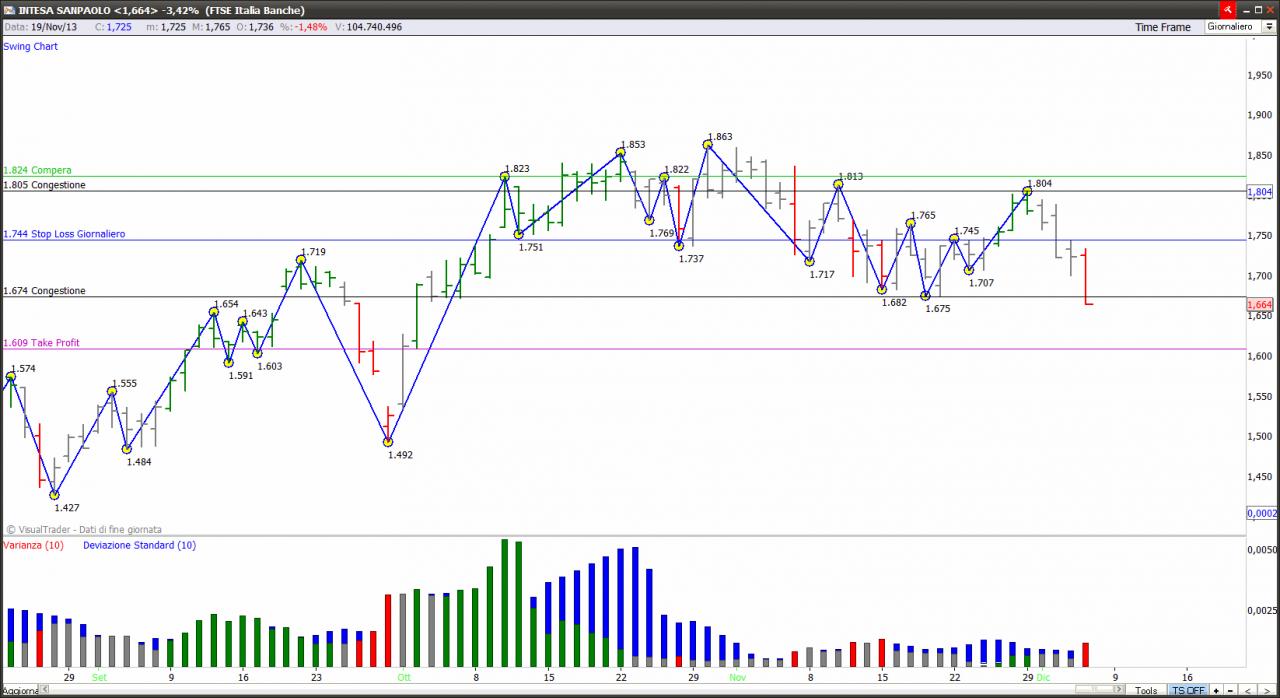Viewport: 1280px width, 698px height.
Task: Shift chart left with the < button
Action: 1247,691
